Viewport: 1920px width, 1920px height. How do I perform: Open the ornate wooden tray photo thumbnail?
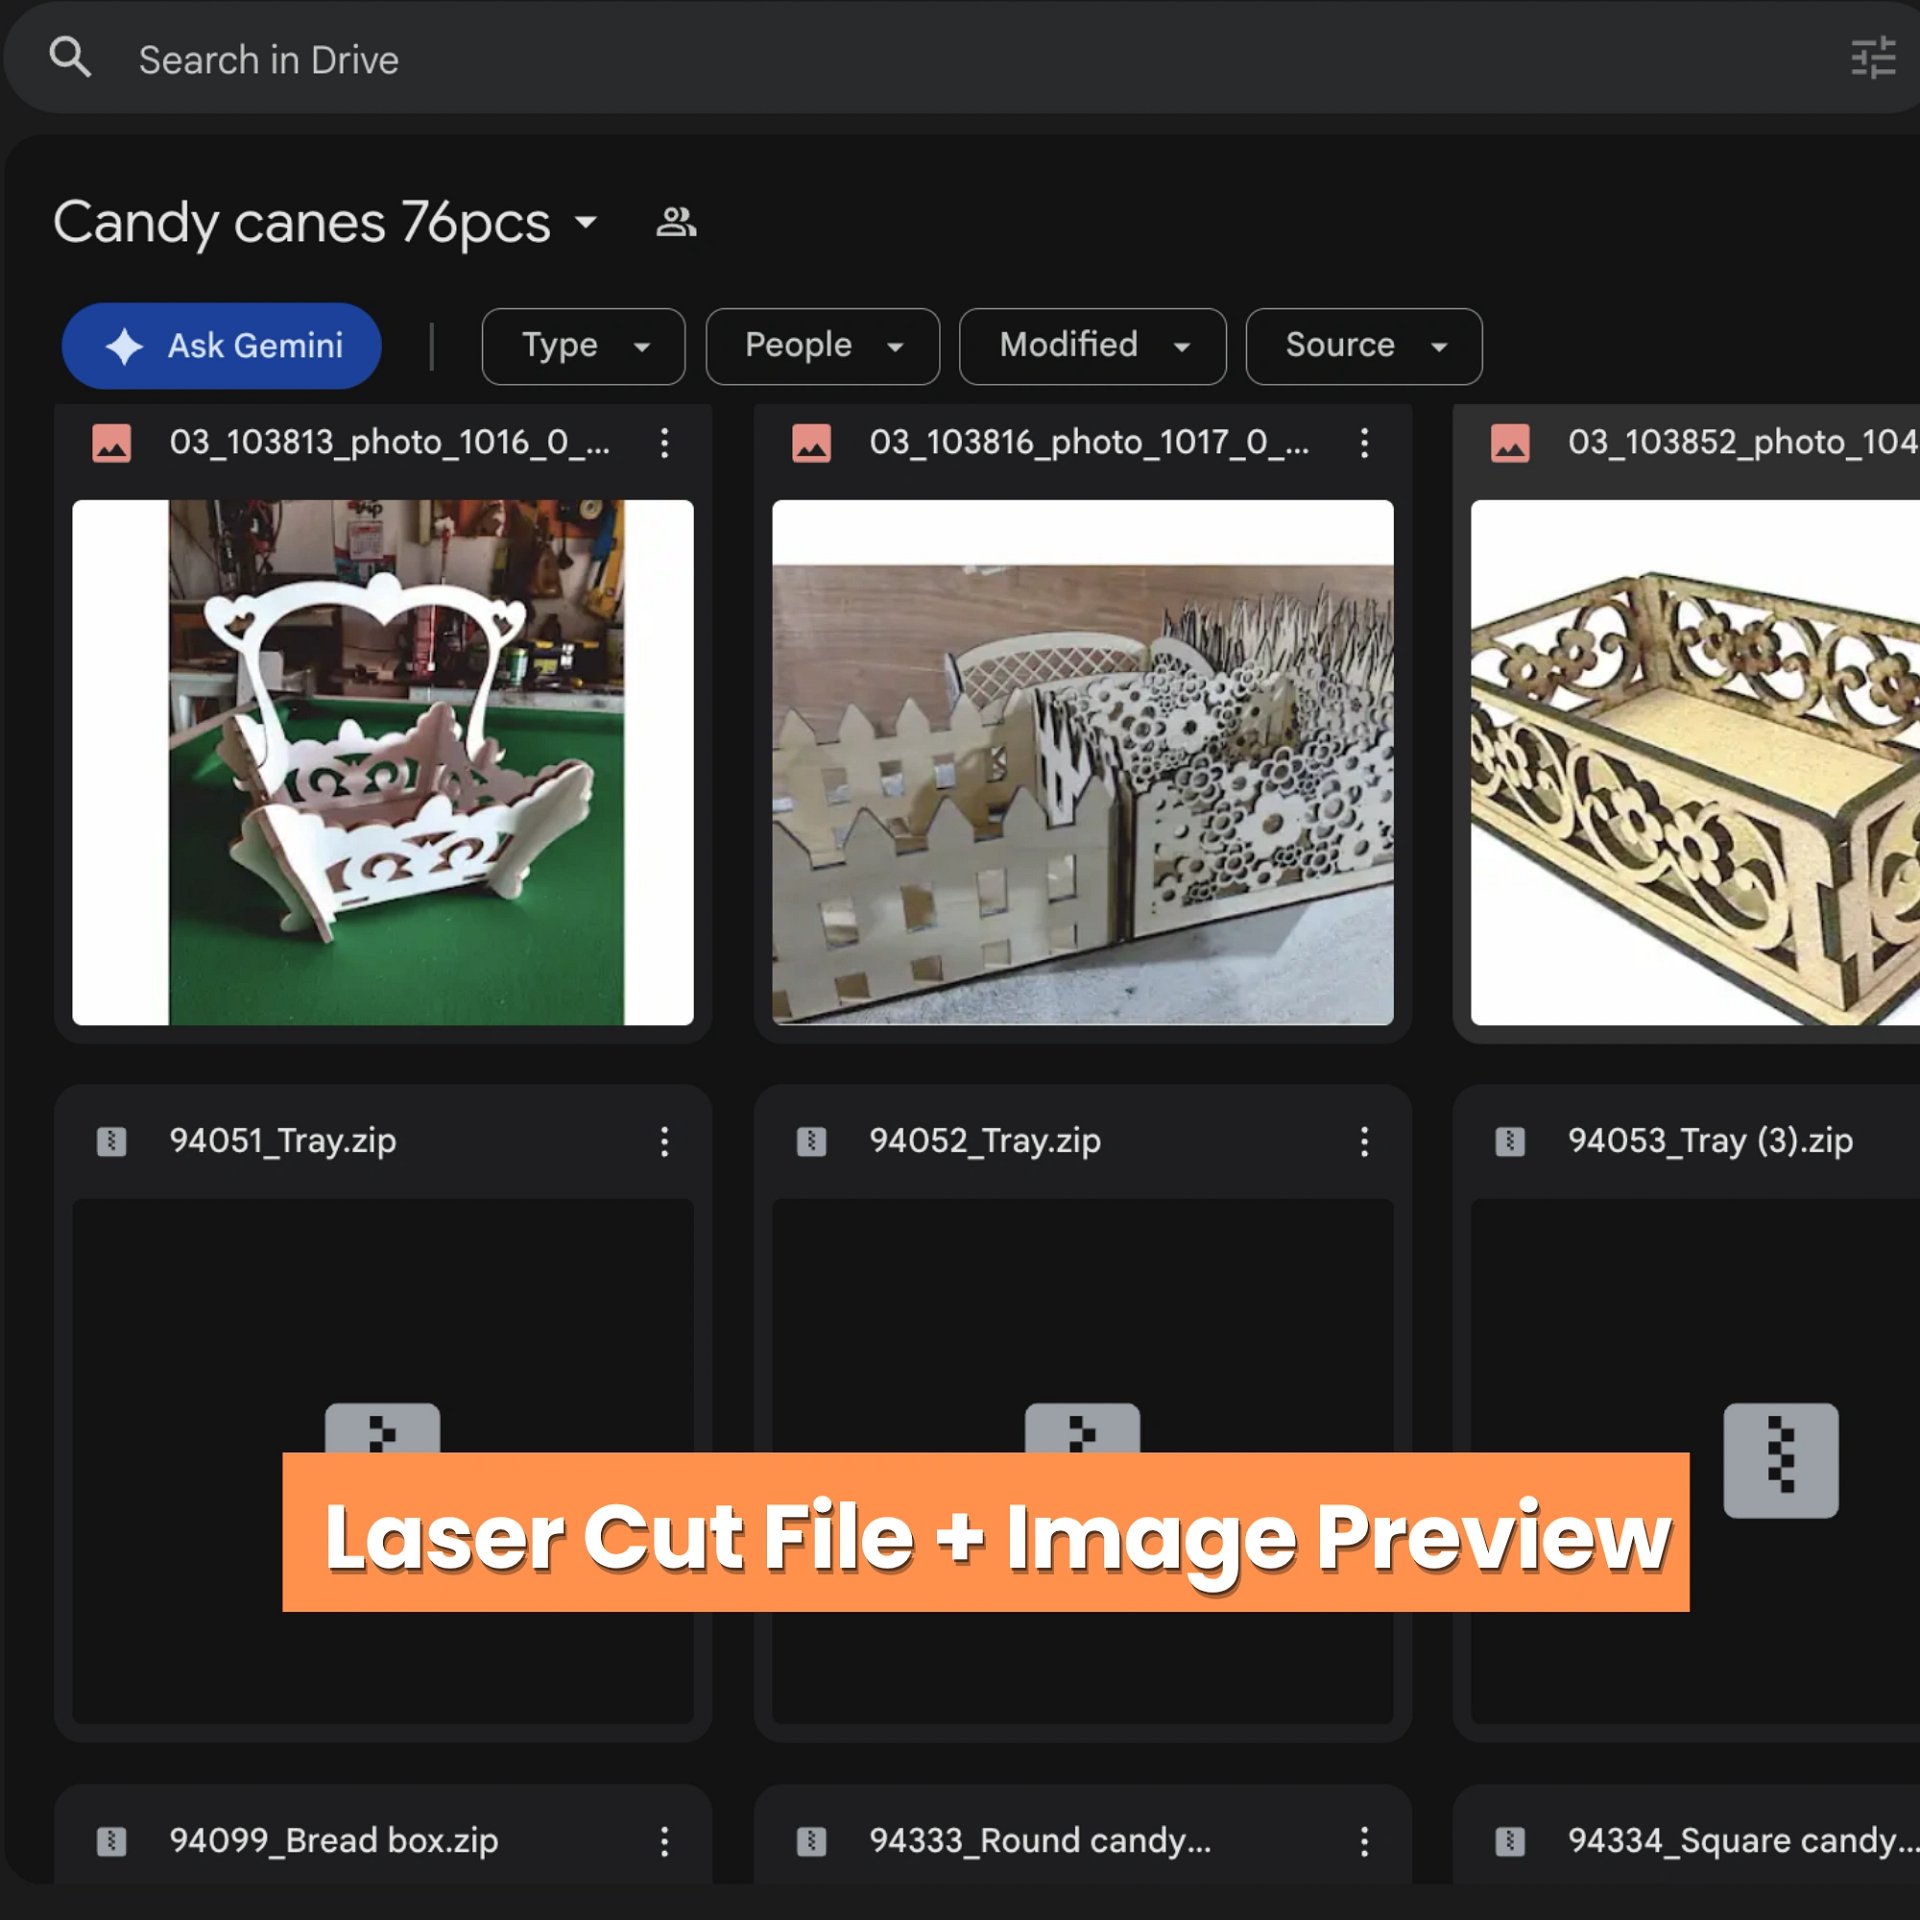(1695, 762)
